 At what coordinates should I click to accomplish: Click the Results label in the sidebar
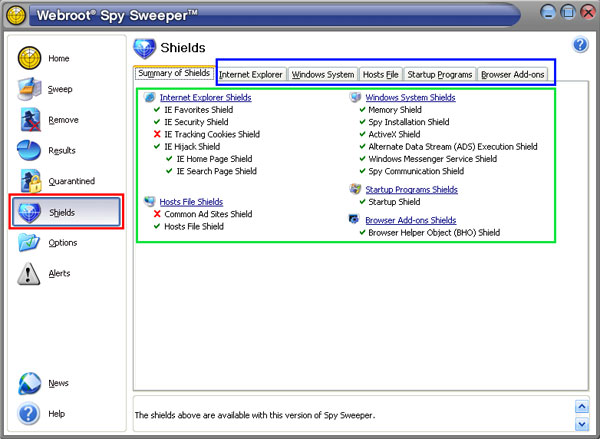[62, 150]
